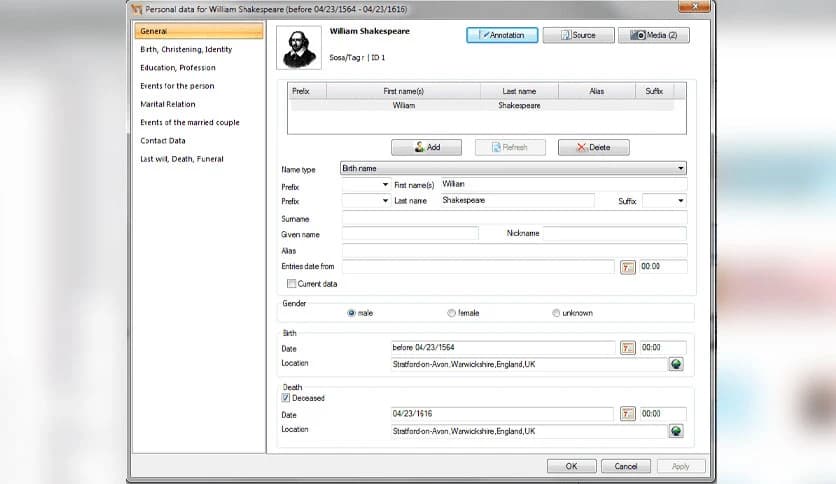Image resolution: width=836 pixels, height=484 pixels.
Task: Open calendar icon for Entries date from
Action: coord(628,267)
